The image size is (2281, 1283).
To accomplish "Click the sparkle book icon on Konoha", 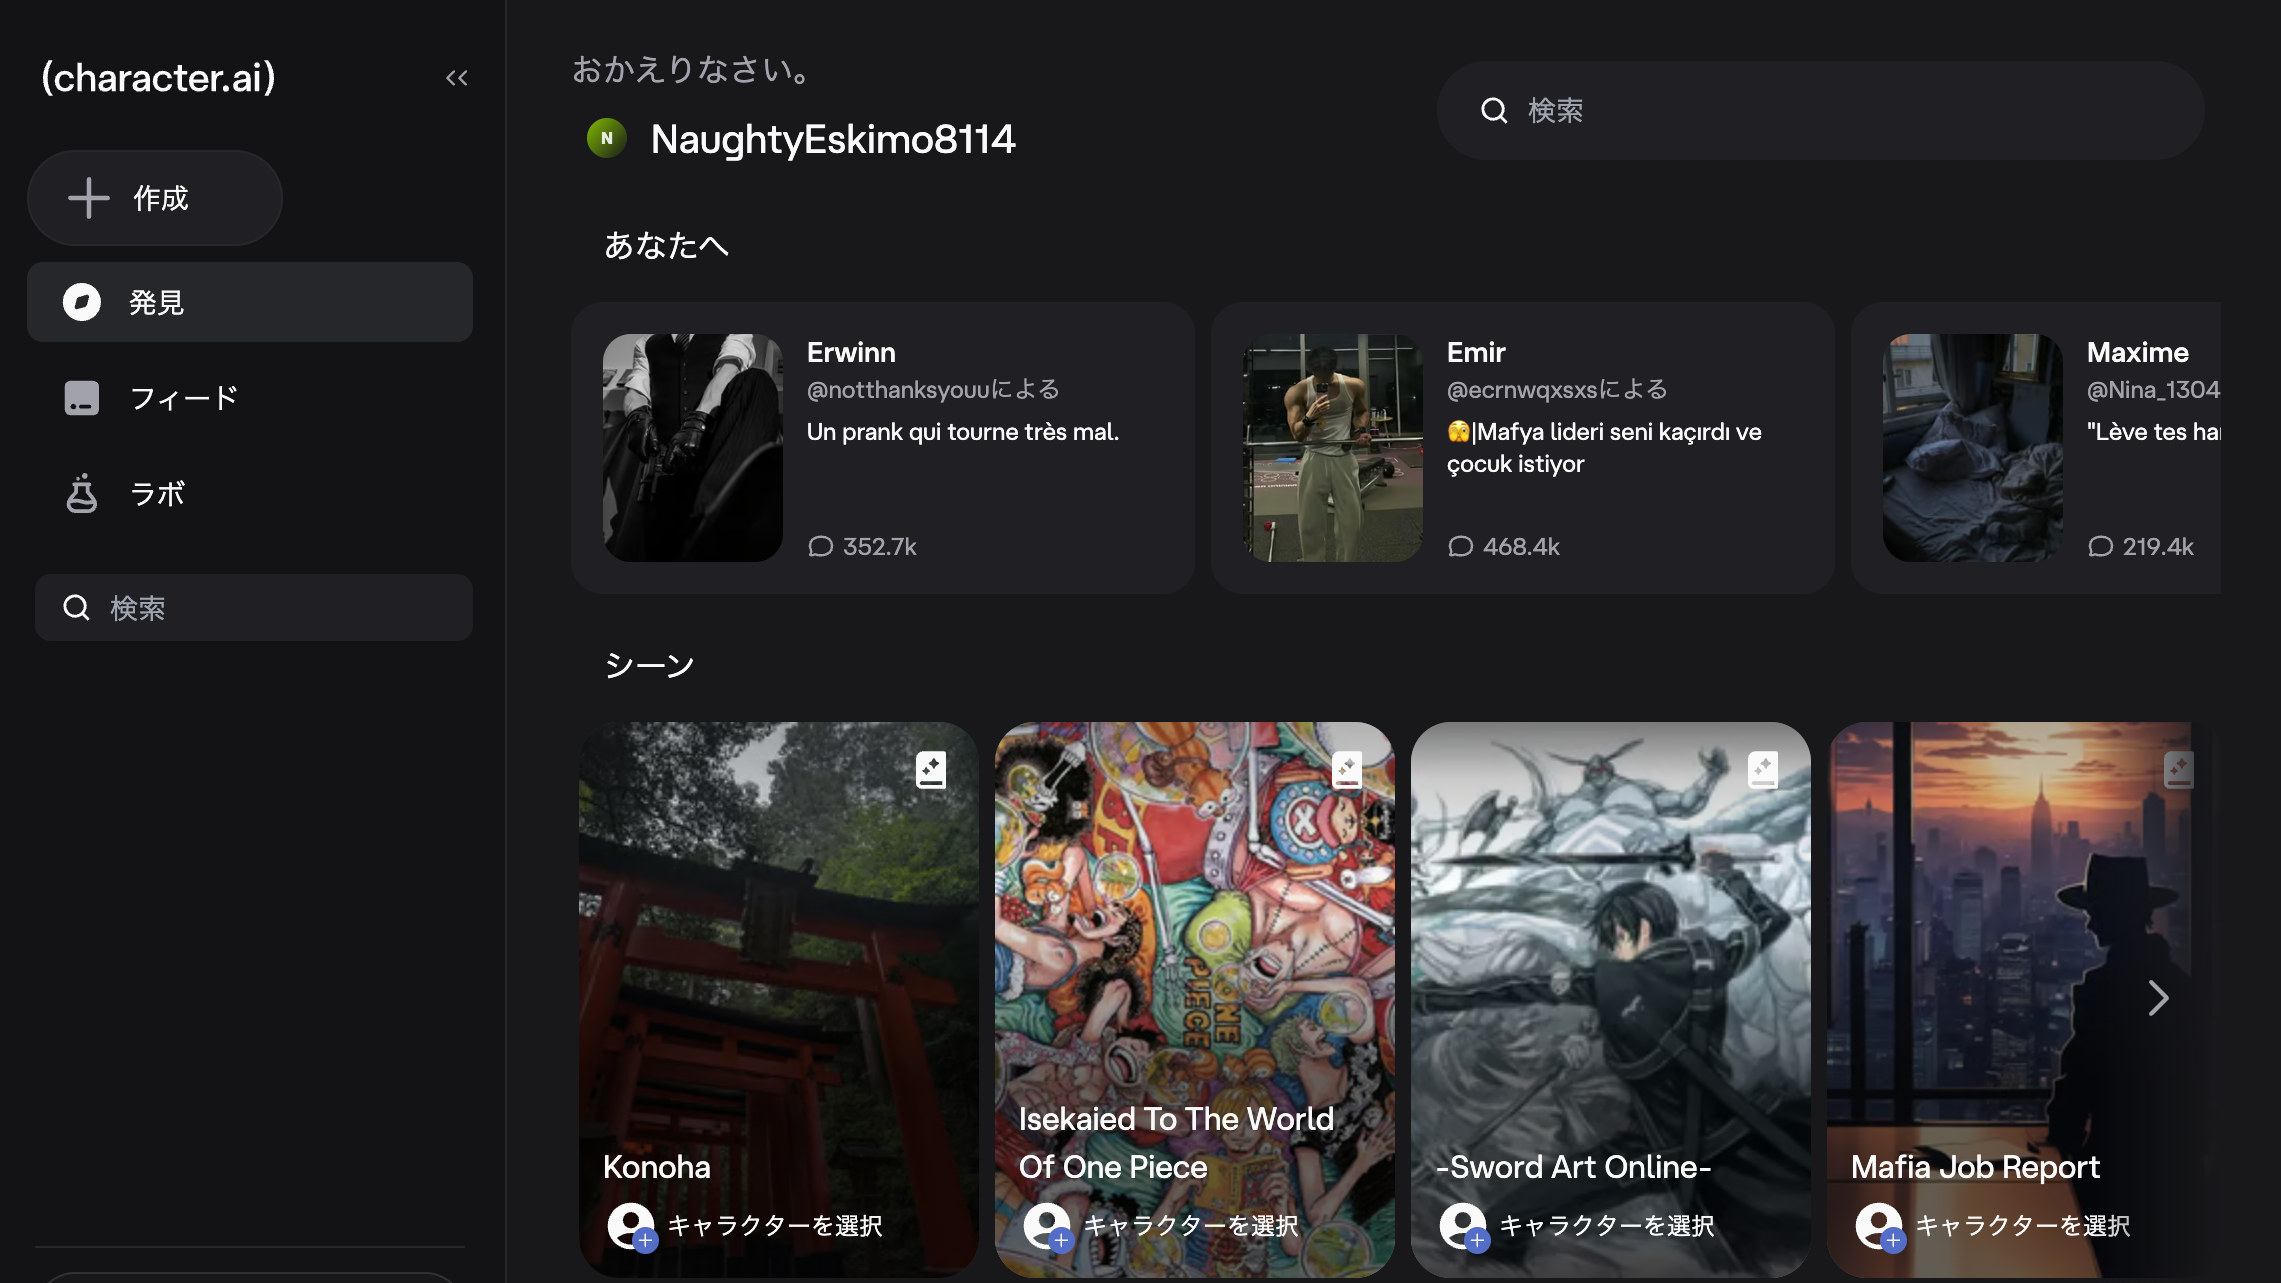I will point(931,769).
